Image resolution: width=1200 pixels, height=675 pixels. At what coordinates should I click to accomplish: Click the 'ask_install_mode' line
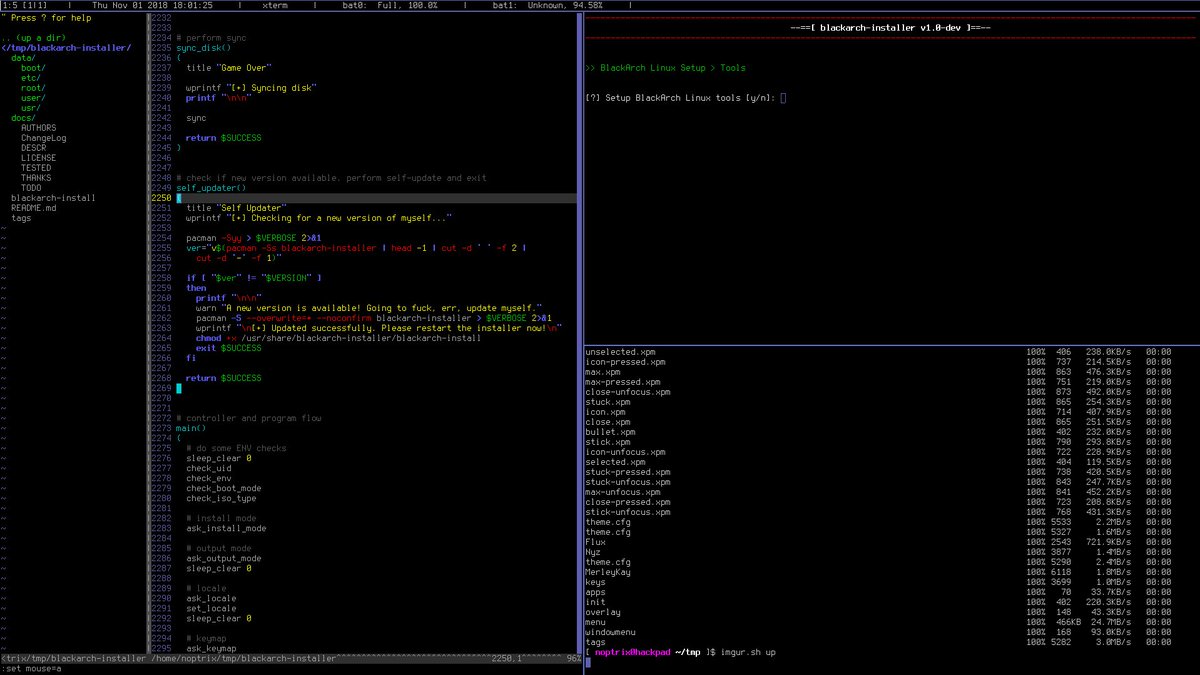[226, 528]
